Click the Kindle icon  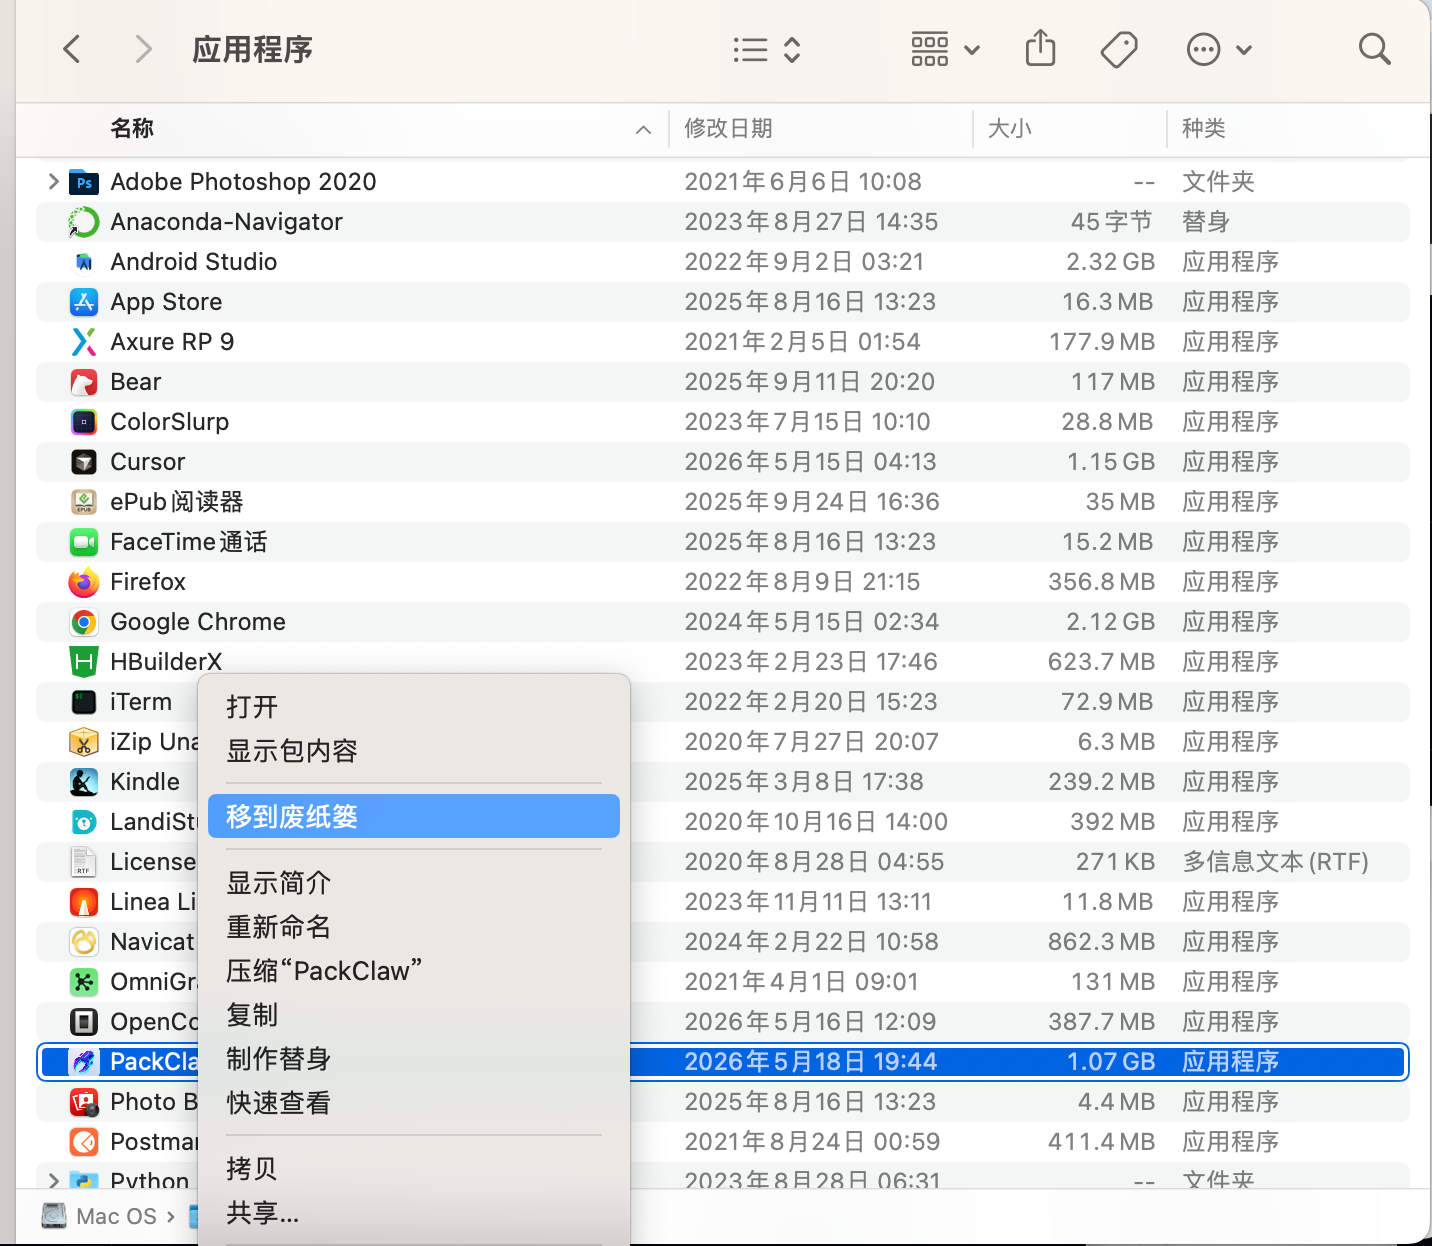84,782
